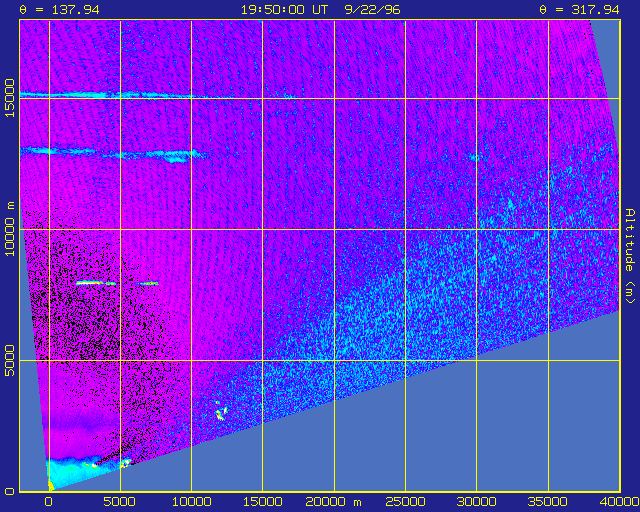Screen dimensions: 640x512
Task: Click the 15000 altitude tick label
Action: point(9,98)
